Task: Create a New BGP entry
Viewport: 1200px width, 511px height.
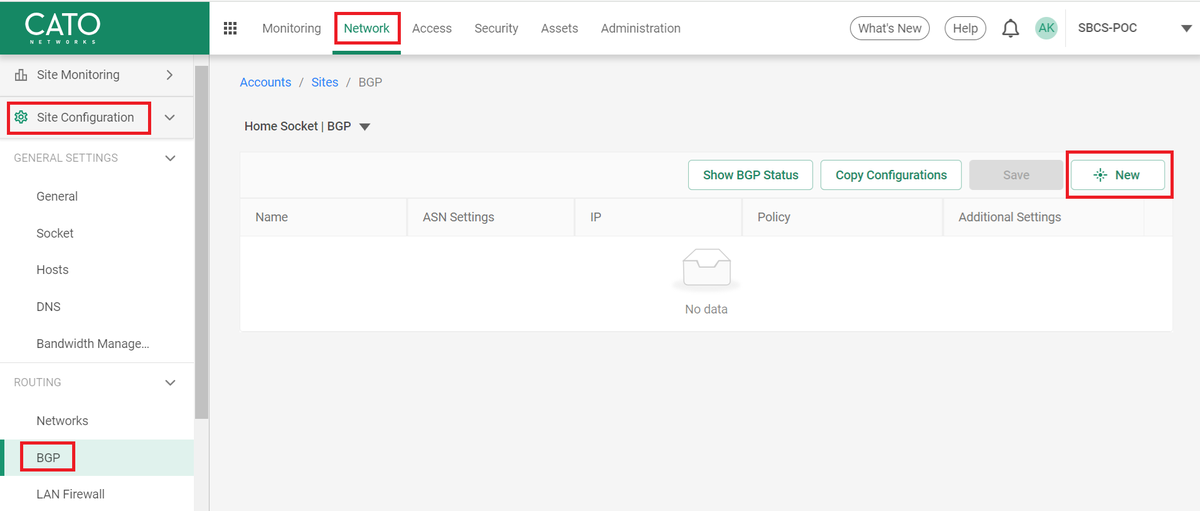Action: click(x=1118, y=175)
